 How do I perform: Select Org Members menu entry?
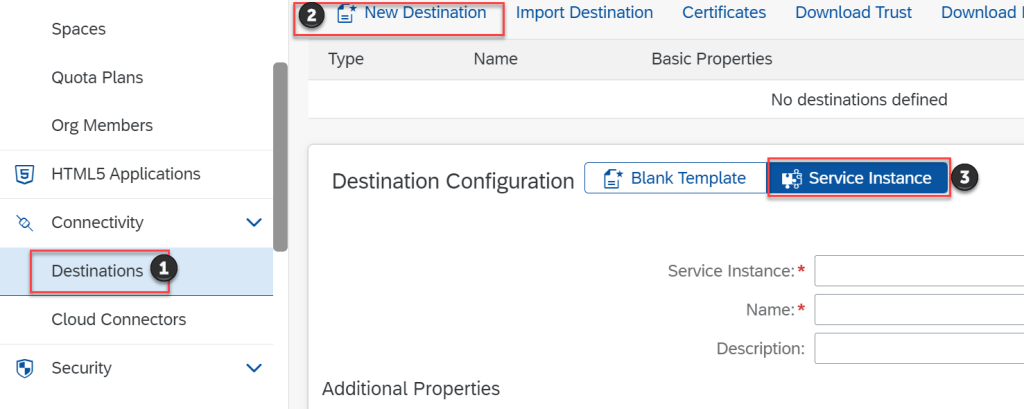(102, 126)
